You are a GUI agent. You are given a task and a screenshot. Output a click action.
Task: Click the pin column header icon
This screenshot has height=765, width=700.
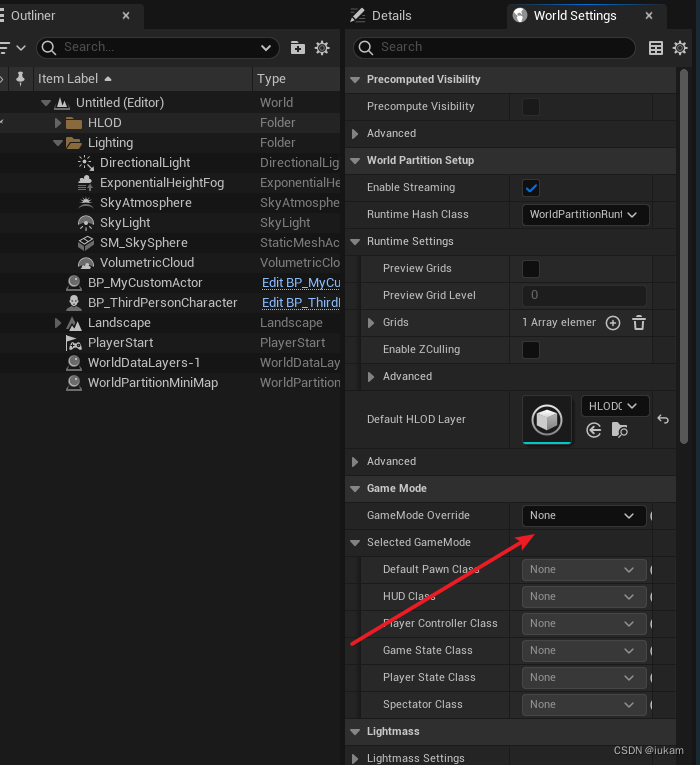click(x=20, y=79)
